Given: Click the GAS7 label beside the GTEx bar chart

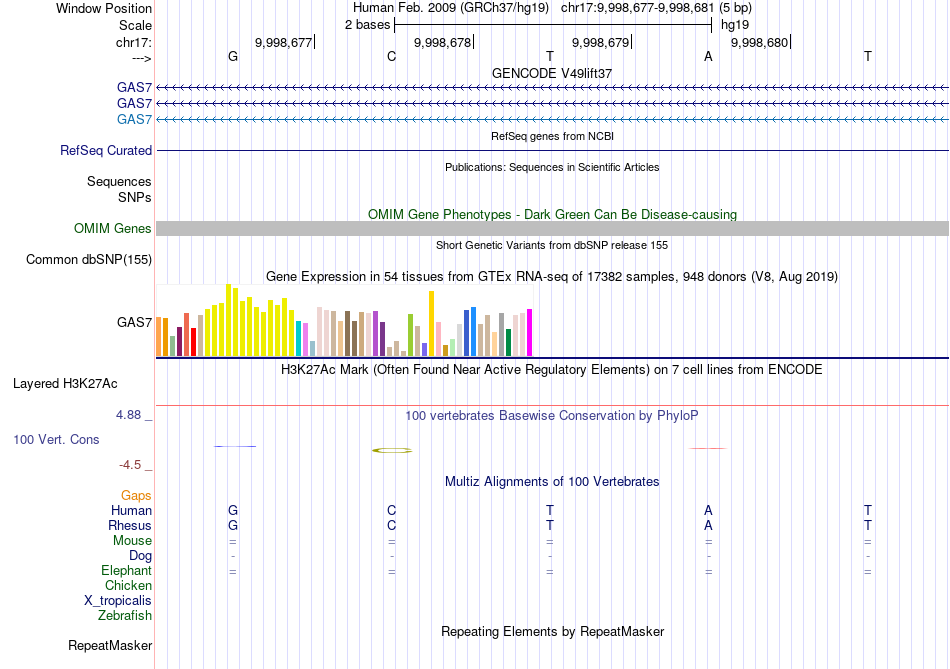Looking at the screenshot, I should pos(135,322).
